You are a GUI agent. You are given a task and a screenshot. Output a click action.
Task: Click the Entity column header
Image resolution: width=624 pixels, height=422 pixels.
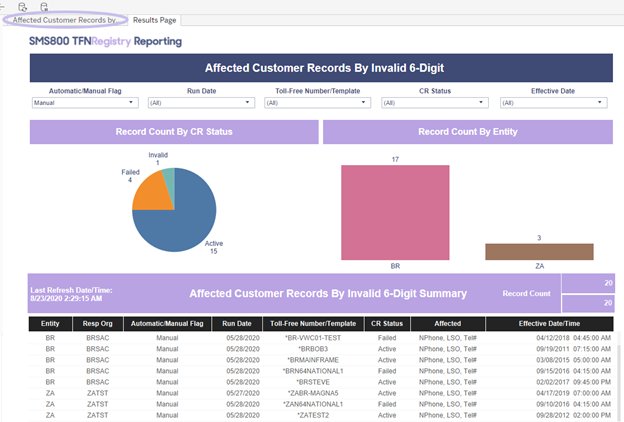click(x=50, y=324)
